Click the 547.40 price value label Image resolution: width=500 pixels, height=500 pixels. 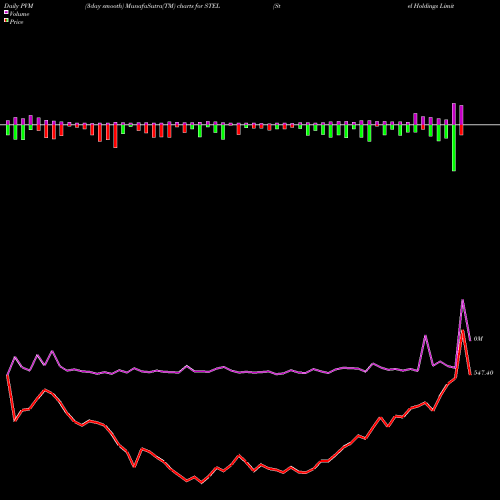pyautogui.click(x=483, y=373)
